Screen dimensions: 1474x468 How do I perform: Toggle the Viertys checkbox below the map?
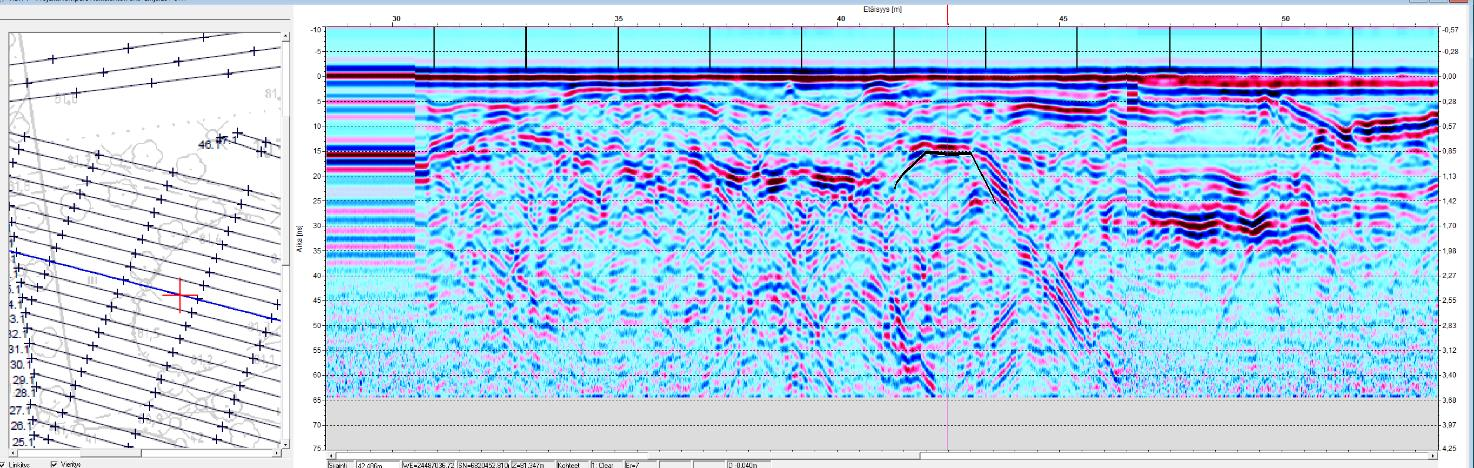click(x=54, y=464)
